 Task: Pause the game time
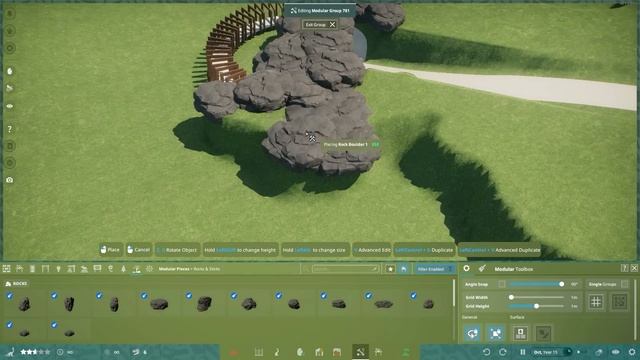pos(522,352)
